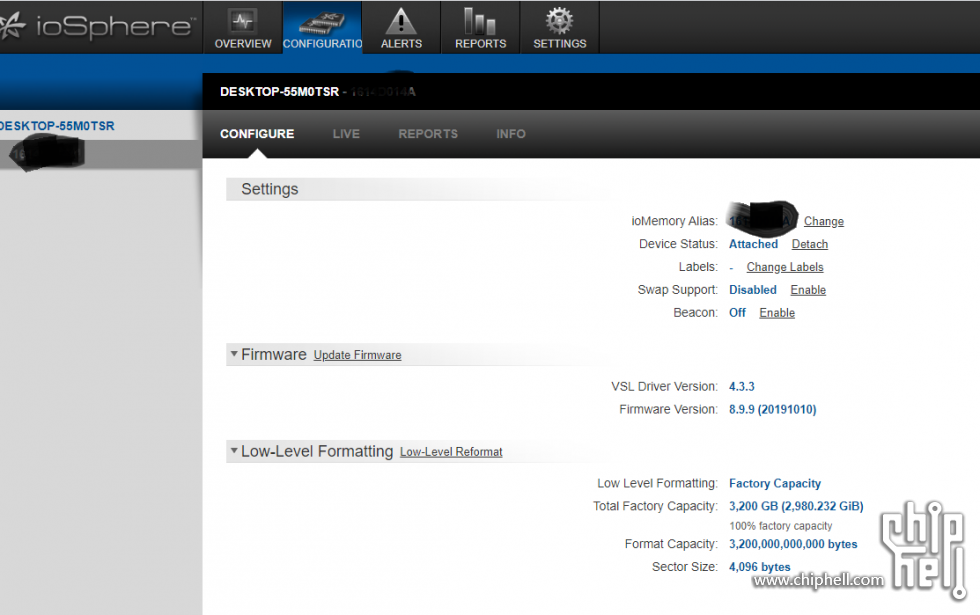Click the Factory Capacity value
This screenshot has width=980, height=615.
click(775, 483)
